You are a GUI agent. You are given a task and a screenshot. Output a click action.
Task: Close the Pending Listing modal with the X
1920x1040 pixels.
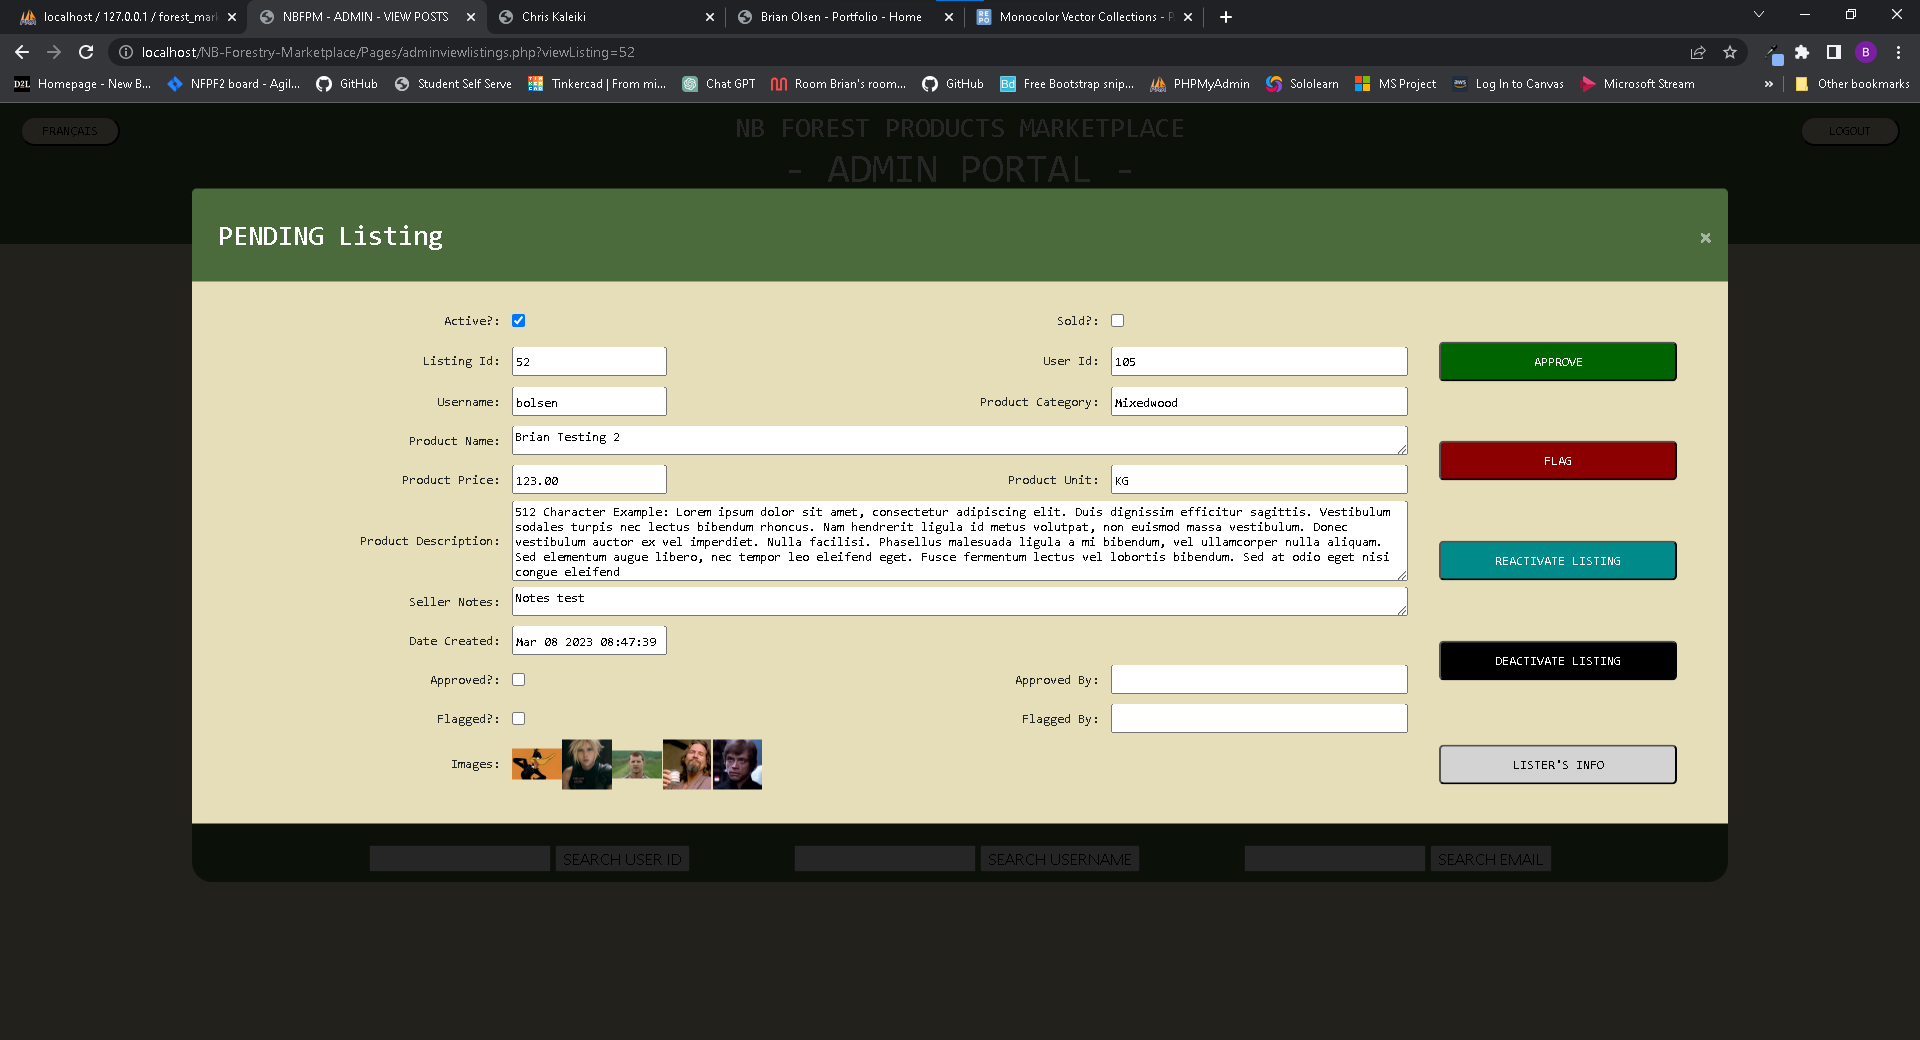tap(1705, 238)
